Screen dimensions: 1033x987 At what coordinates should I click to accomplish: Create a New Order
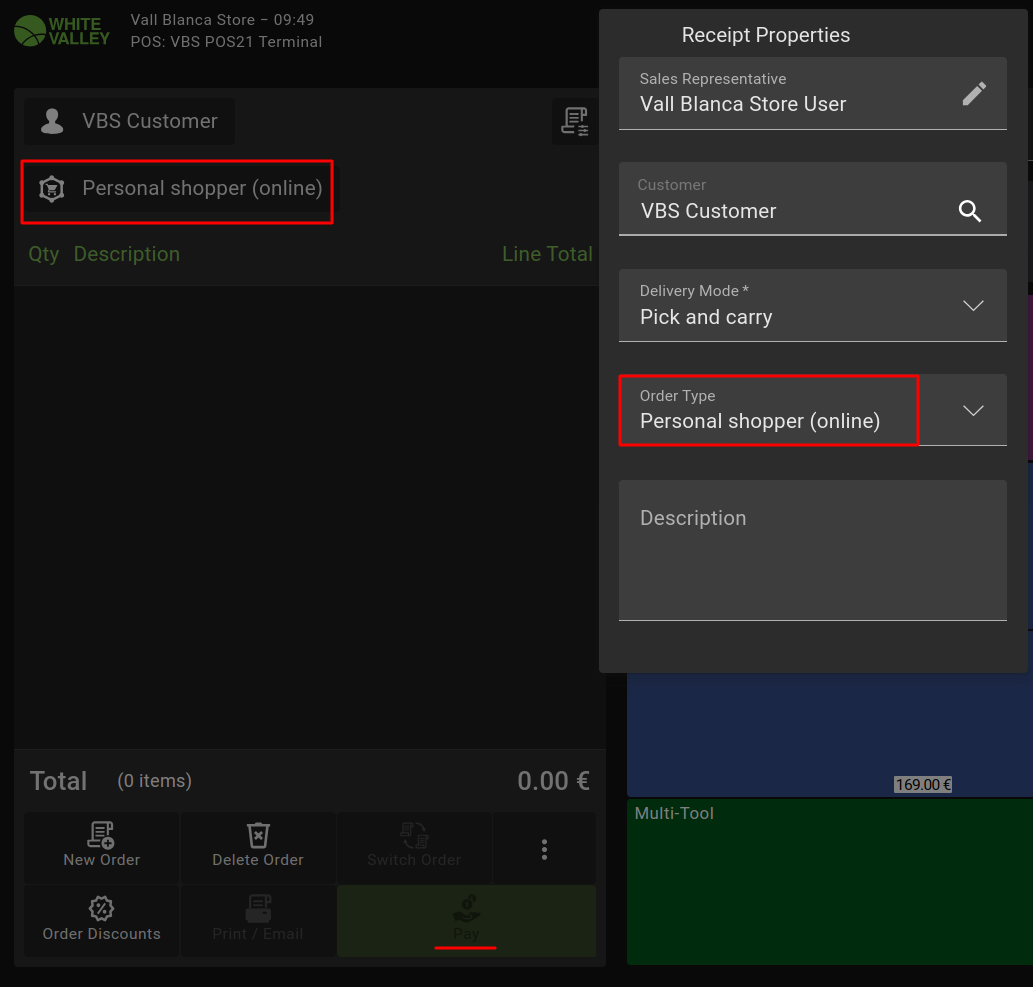click(101, 847)
